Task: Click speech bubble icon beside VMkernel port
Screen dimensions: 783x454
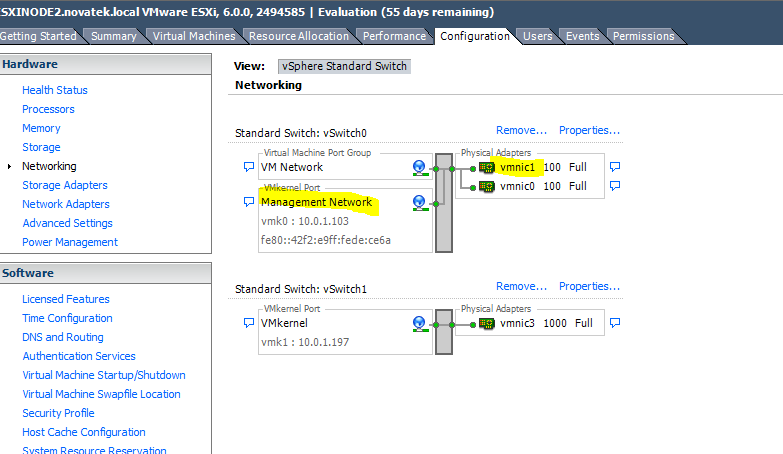Action: tap(249, 323)
